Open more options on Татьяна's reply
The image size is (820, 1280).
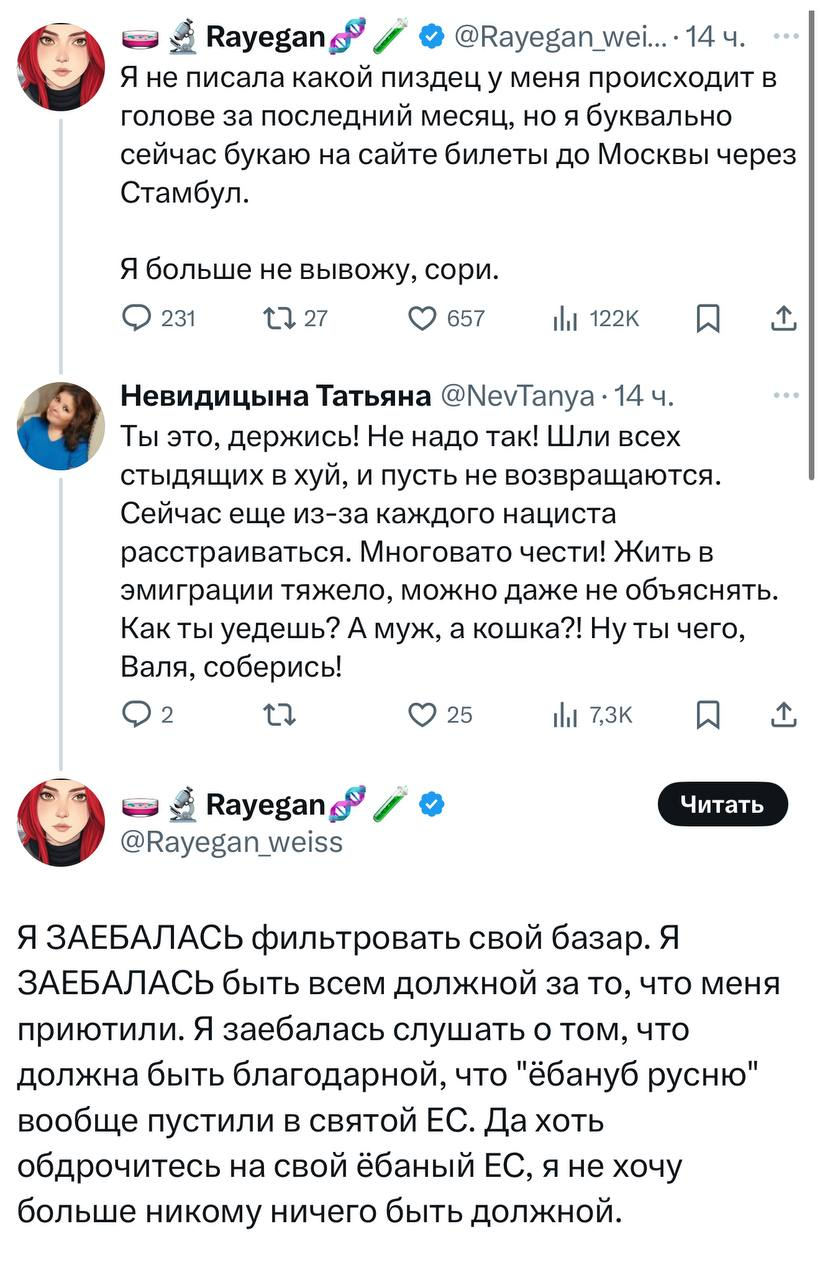(786, 396)
